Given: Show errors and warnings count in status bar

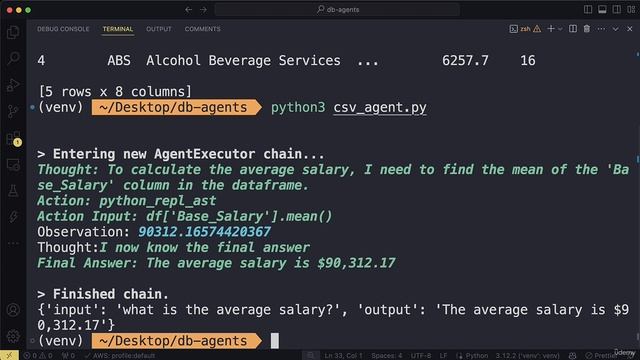Looking at the screenshot, I should [x=38, y=356].
